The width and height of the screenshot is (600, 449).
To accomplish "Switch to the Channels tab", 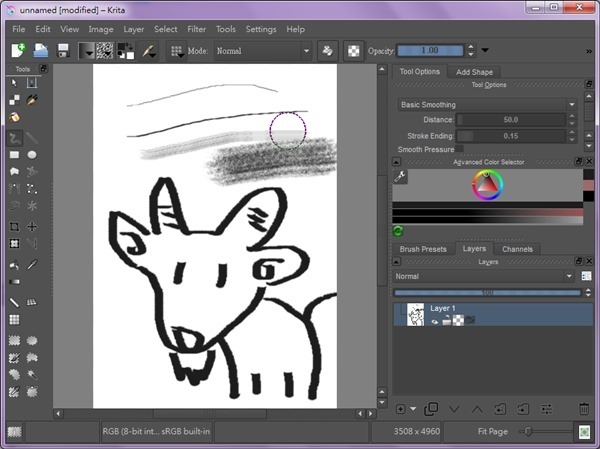I will 517,248.
